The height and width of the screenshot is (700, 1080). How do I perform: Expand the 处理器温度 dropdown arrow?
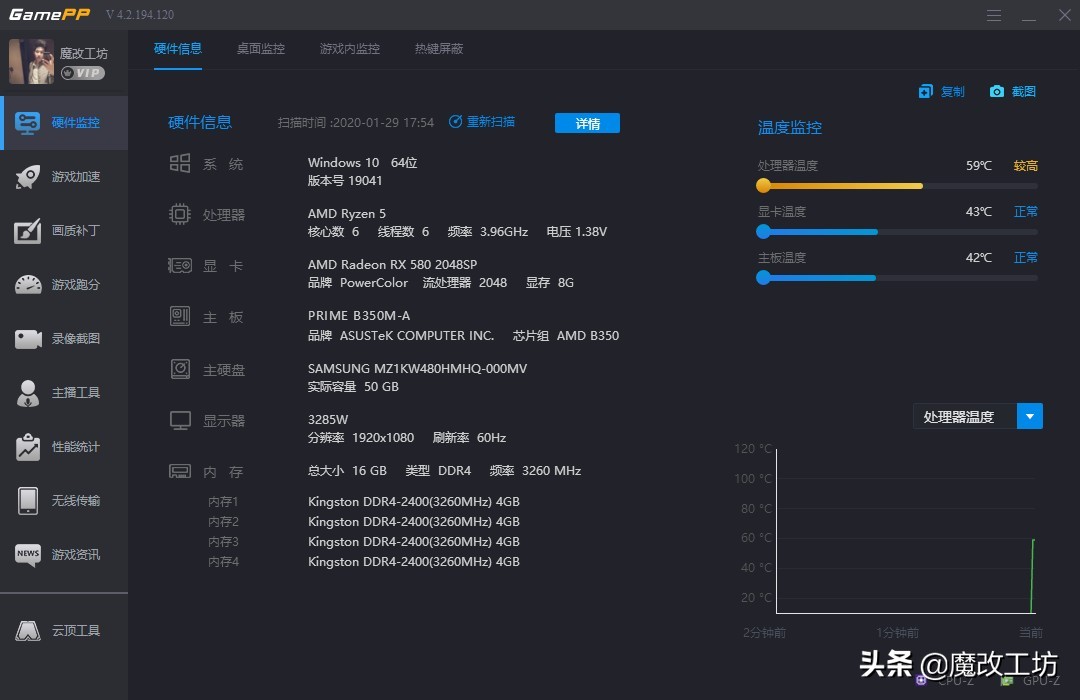point(1030,416)
